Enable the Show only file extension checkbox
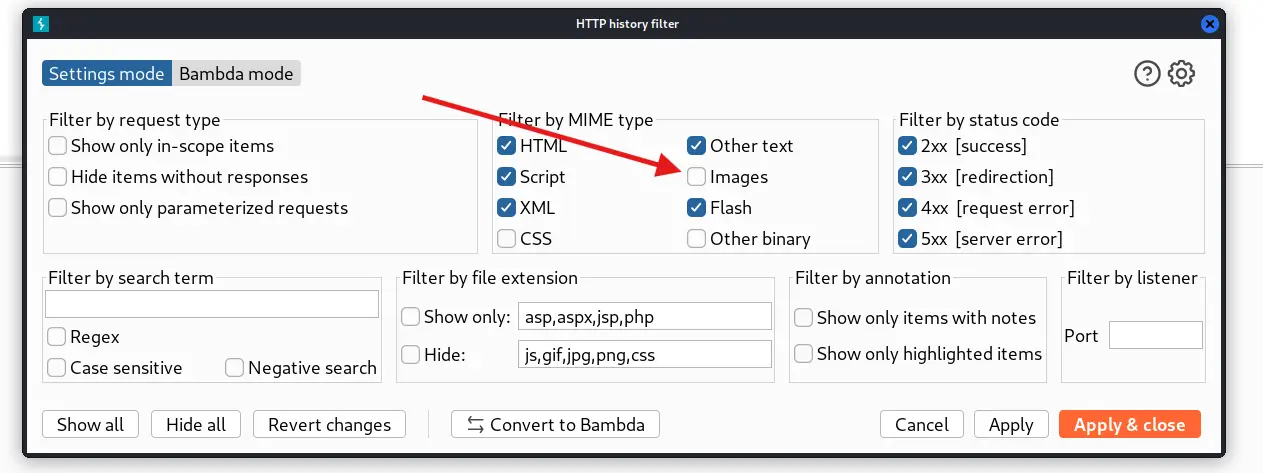The image size is (1263, 473). point(411,317)
